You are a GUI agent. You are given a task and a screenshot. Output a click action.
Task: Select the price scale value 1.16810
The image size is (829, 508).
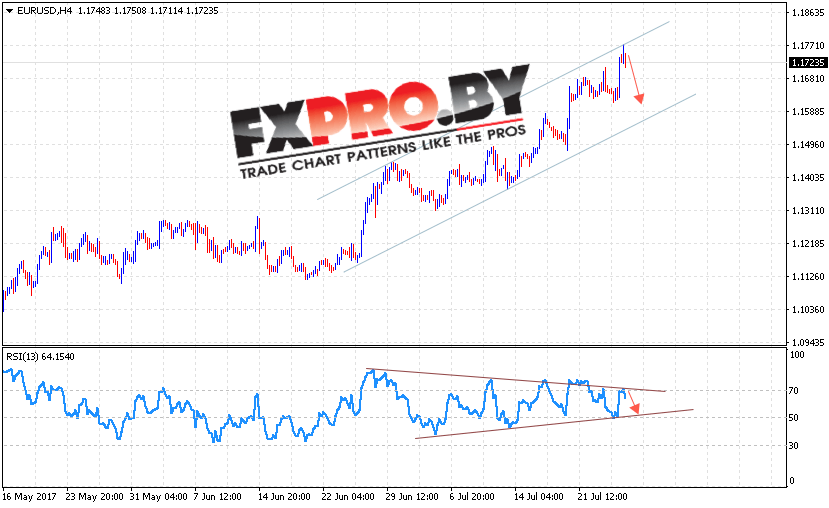(808, 79)
